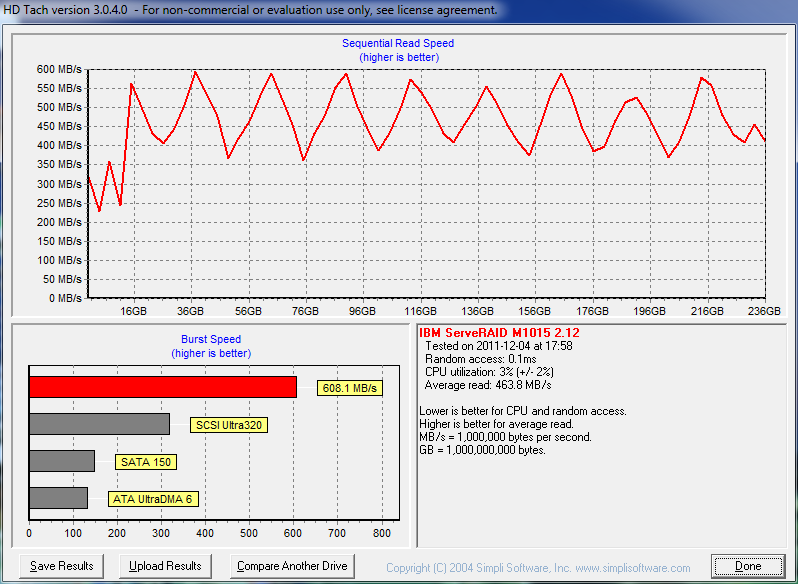Open Compare Another Drive
Viewport: 798px width, 584px height.
tap(292, 566)
